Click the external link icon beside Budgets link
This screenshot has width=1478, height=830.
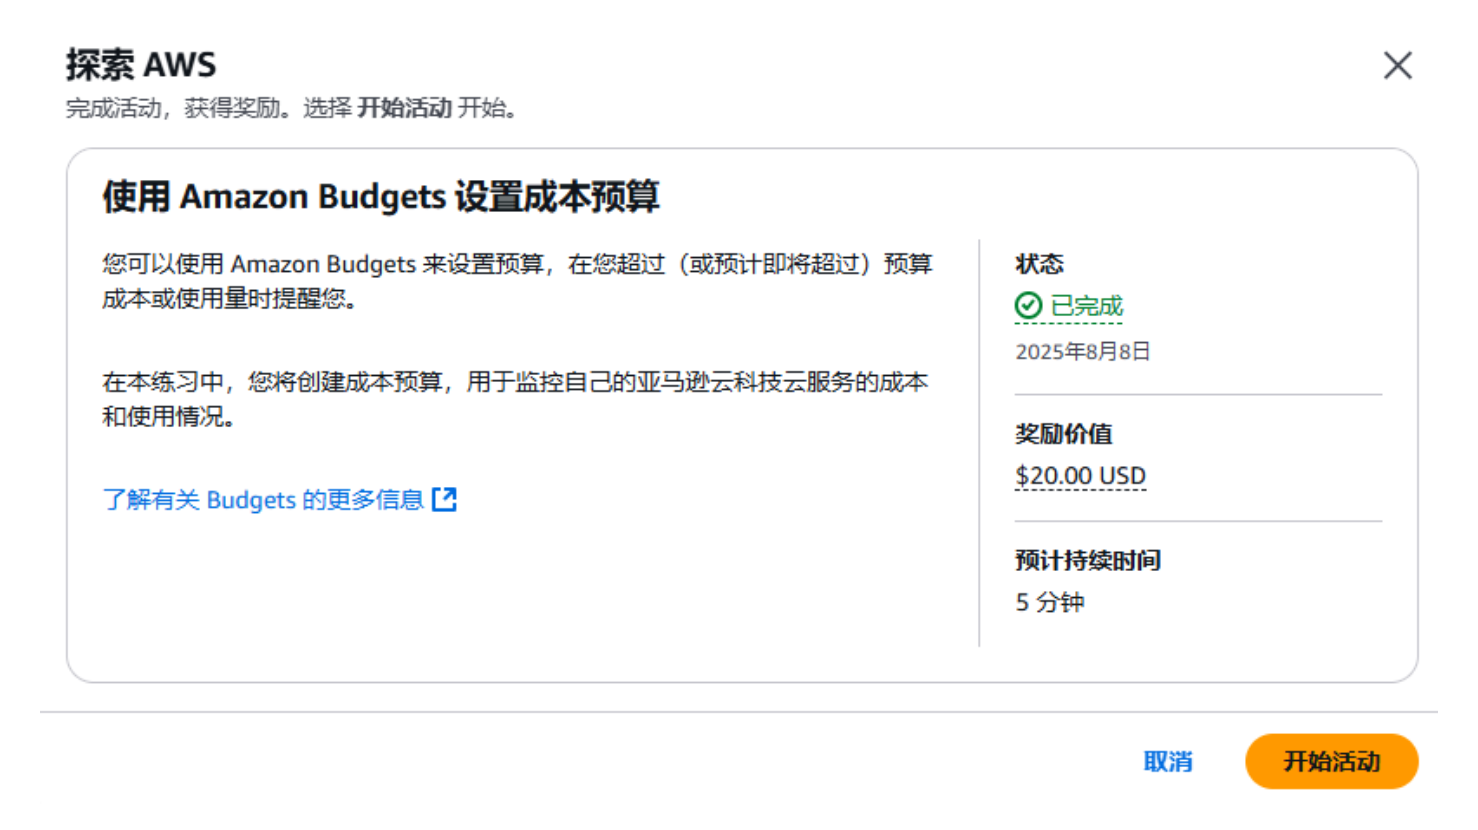coord(444,499)
